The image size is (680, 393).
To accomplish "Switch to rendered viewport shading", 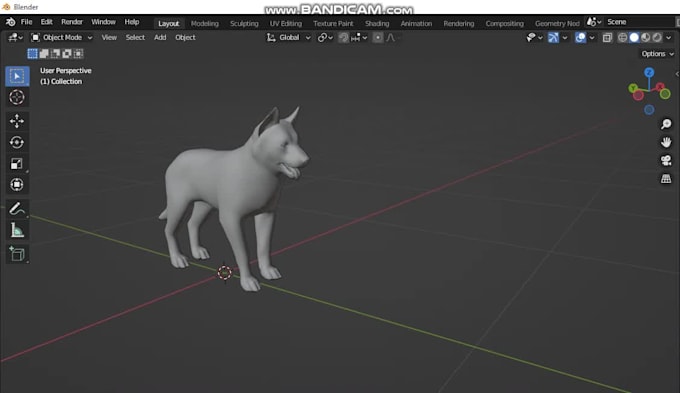I will [x=657, y=38].
